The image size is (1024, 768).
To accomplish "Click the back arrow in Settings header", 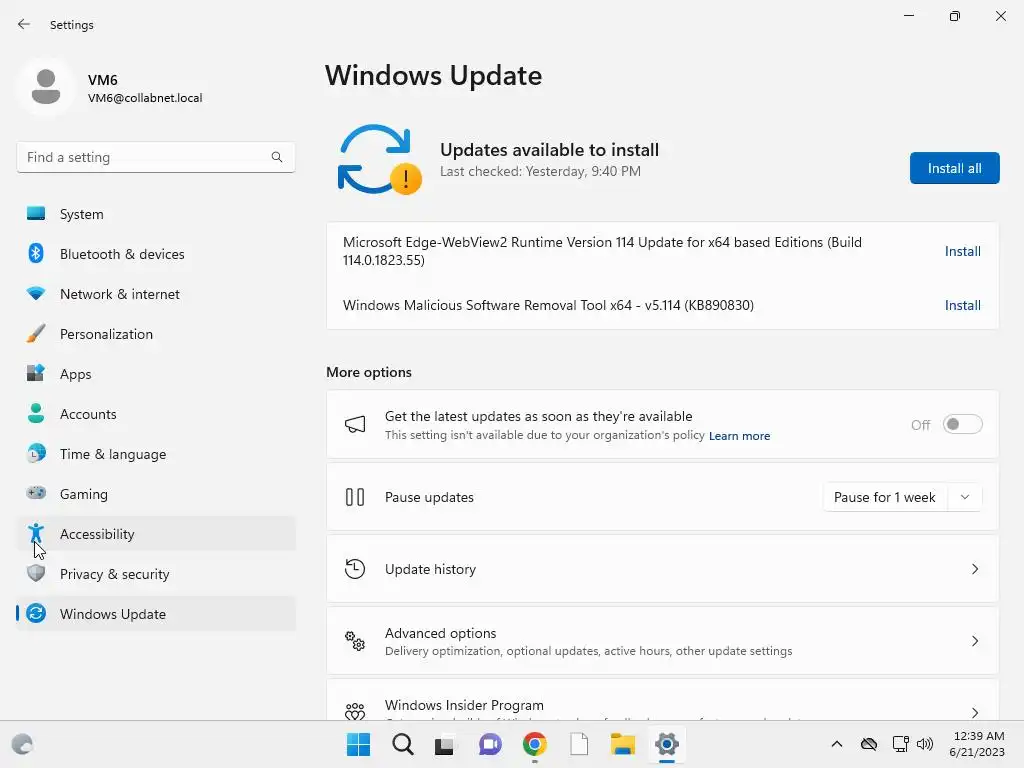I will point(24,24).
